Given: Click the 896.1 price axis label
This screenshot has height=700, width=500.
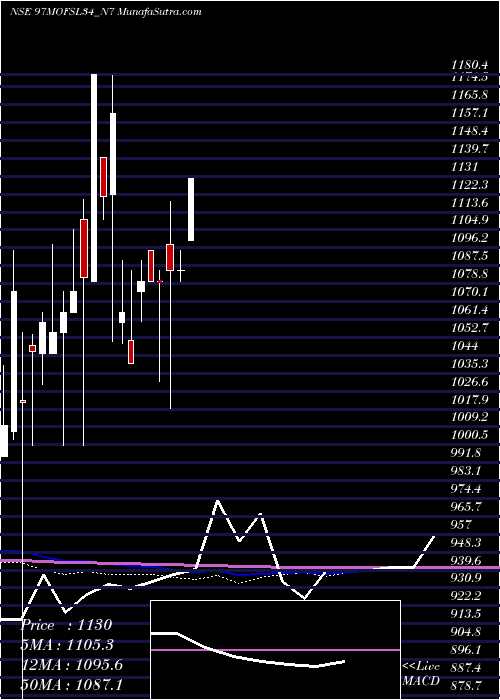Looking at the screenshot, I should pos(467,650).
